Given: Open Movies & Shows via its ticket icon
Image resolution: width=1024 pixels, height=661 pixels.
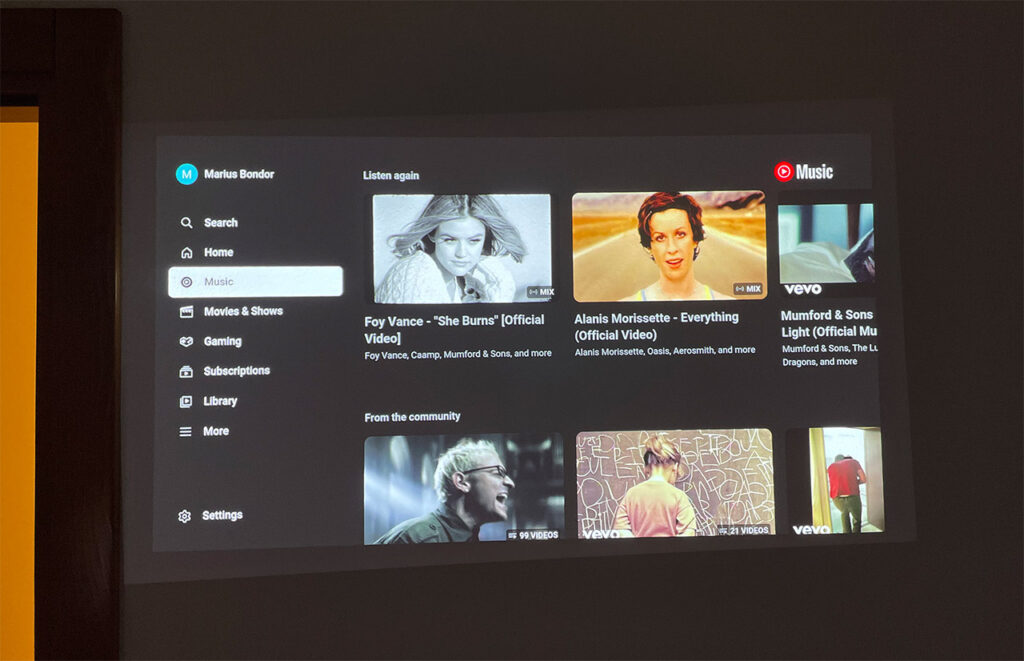Looking at the screenshot, I should click(x=186, y=311).
